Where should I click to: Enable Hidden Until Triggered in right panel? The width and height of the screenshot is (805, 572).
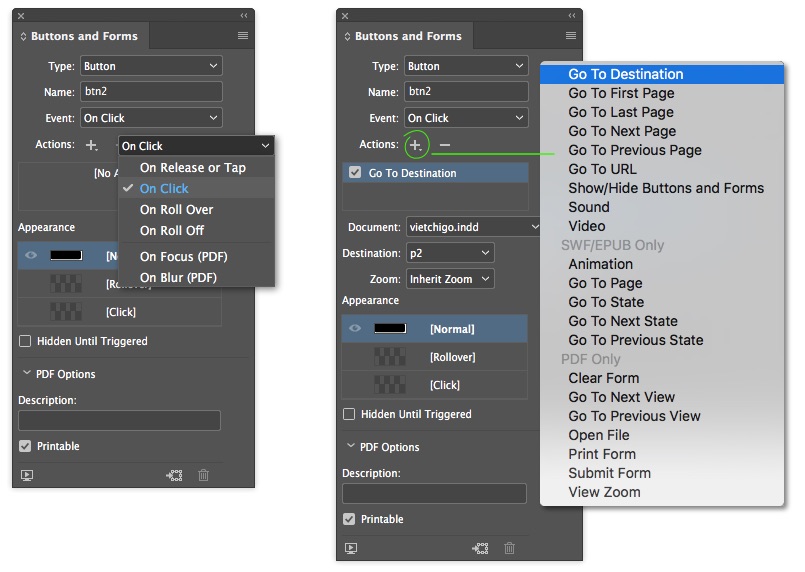349,414
